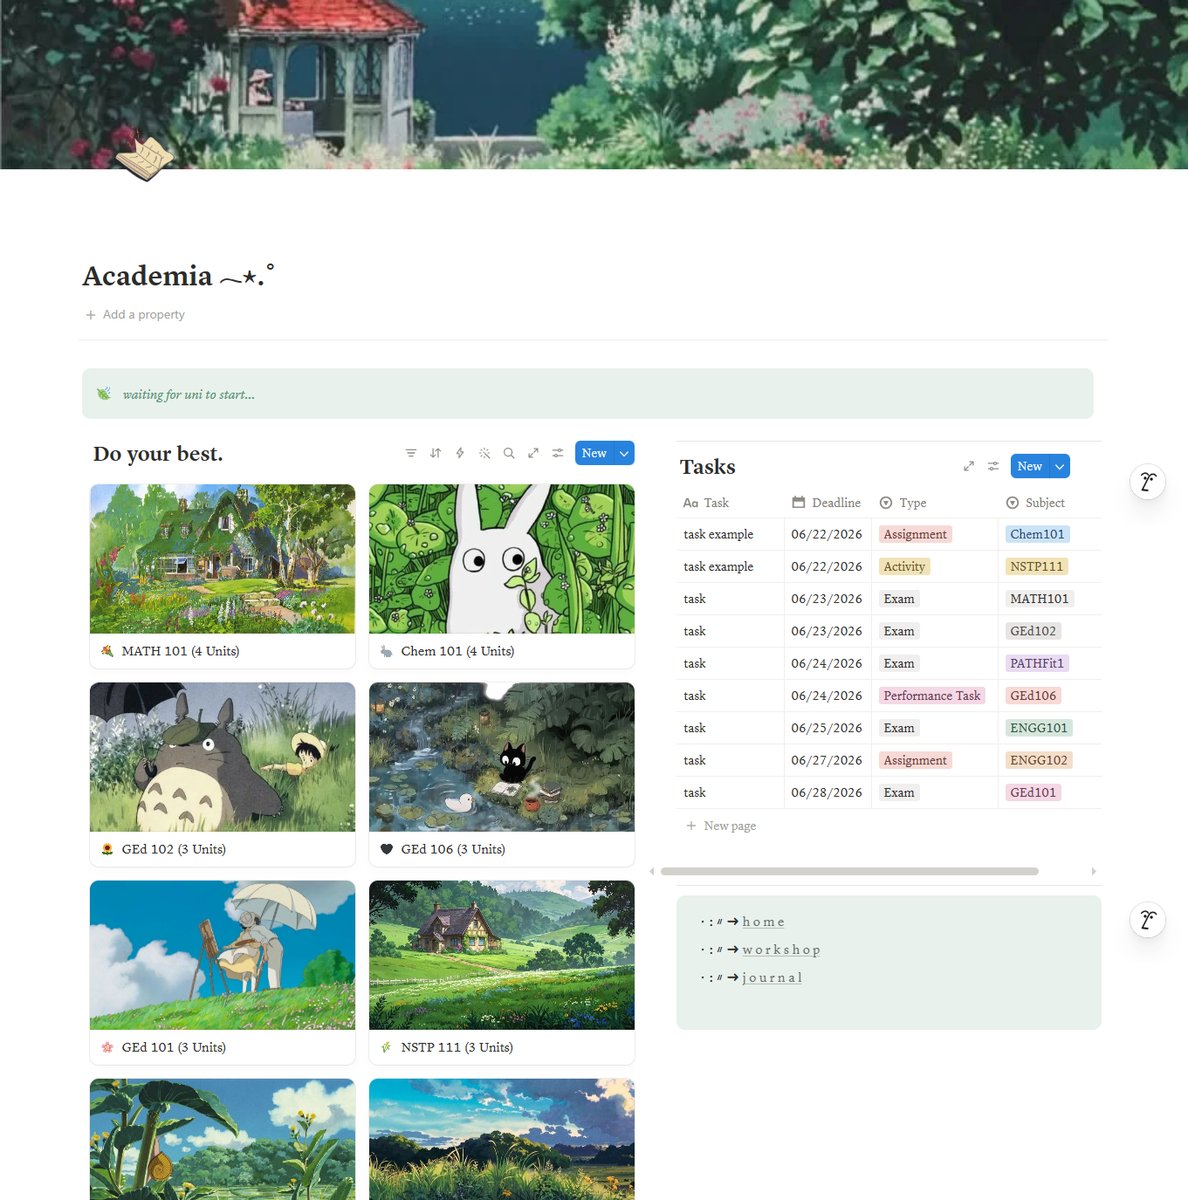Expand Tasks database to full page icon
The image size is (1188, 1200).
968,466
